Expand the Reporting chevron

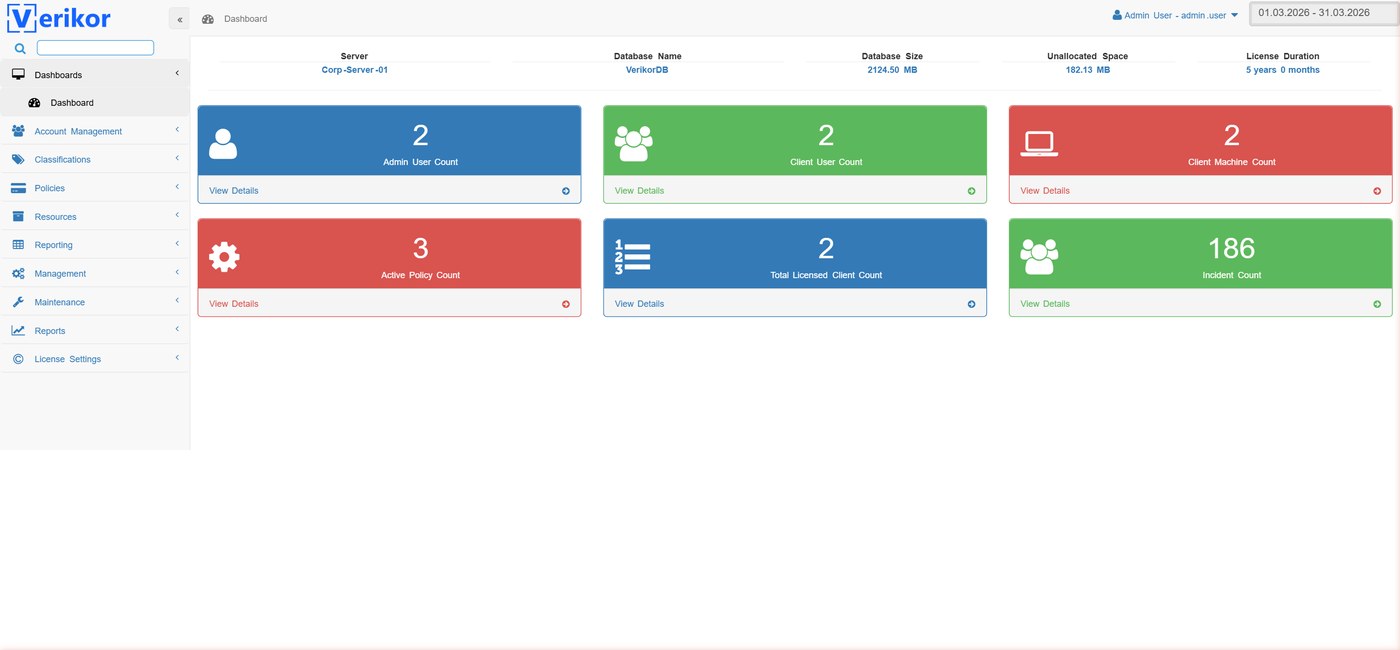tap(177, 244)
